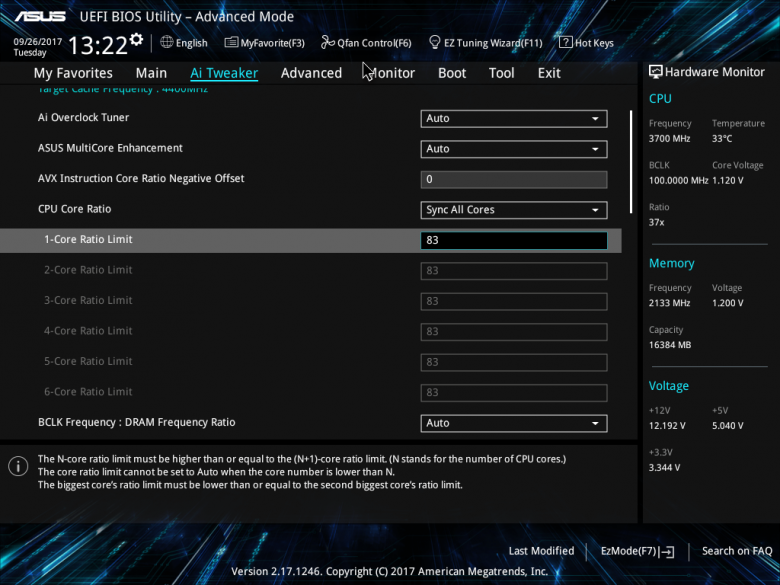780x585 pixels.
Task: Click the 09/26/2017 date text
Action: (38, 42)
